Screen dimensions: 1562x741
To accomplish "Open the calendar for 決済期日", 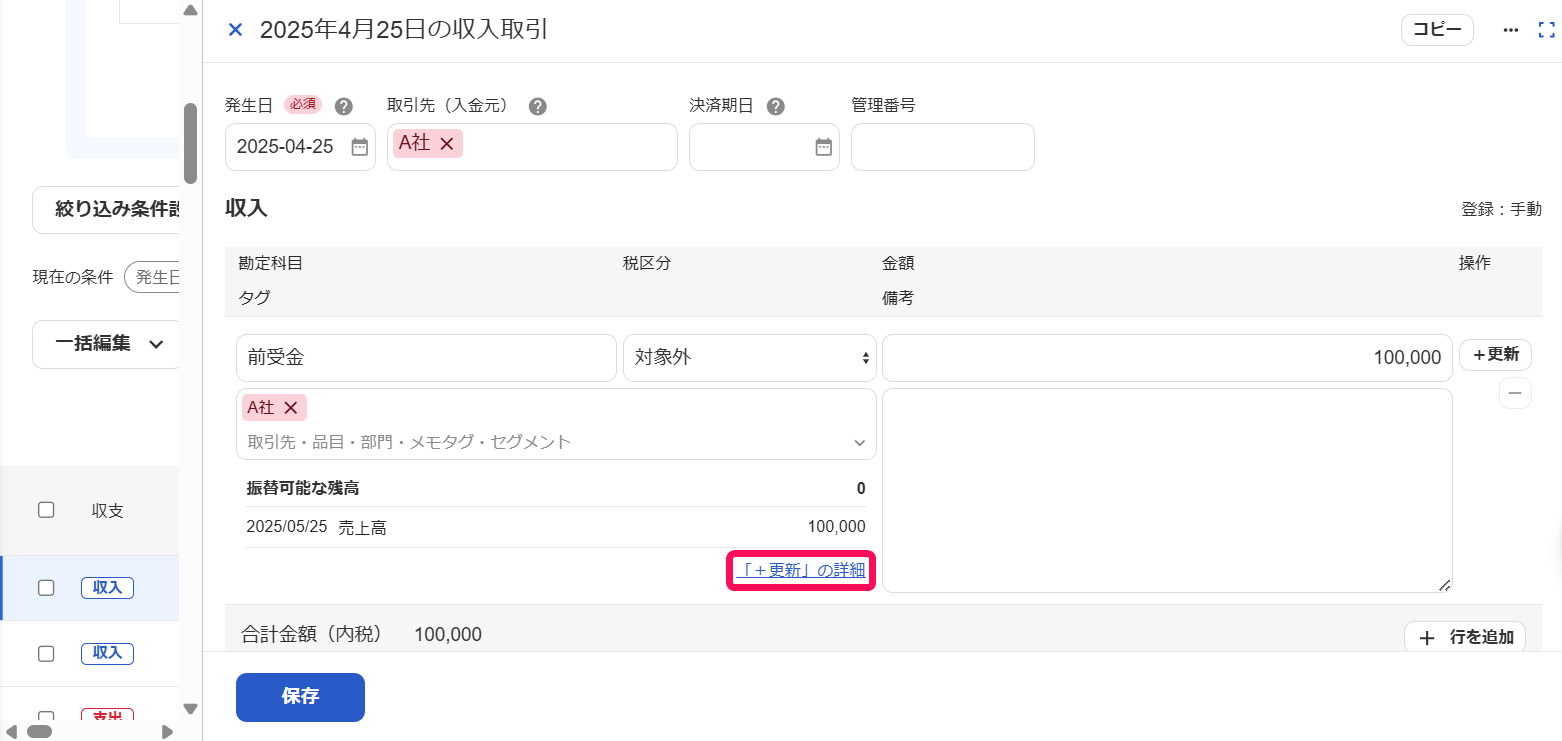I will 823,147.
